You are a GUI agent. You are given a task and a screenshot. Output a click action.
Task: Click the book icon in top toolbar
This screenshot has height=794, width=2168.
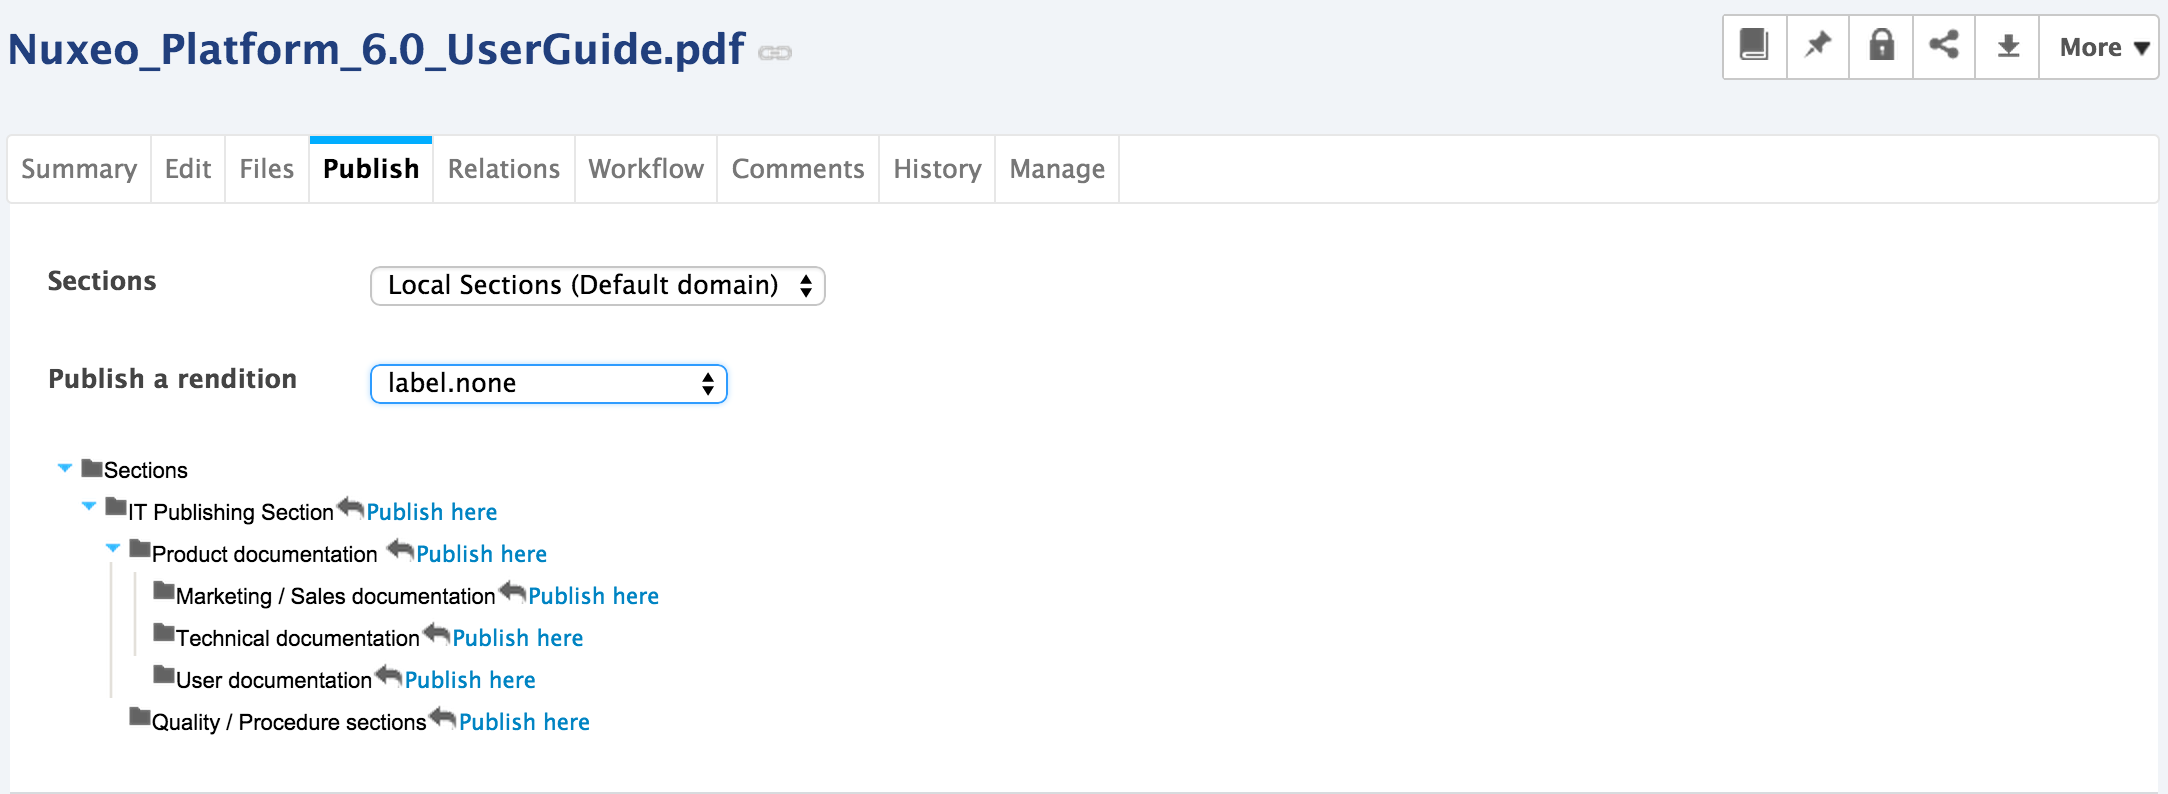click(1754, 46)
